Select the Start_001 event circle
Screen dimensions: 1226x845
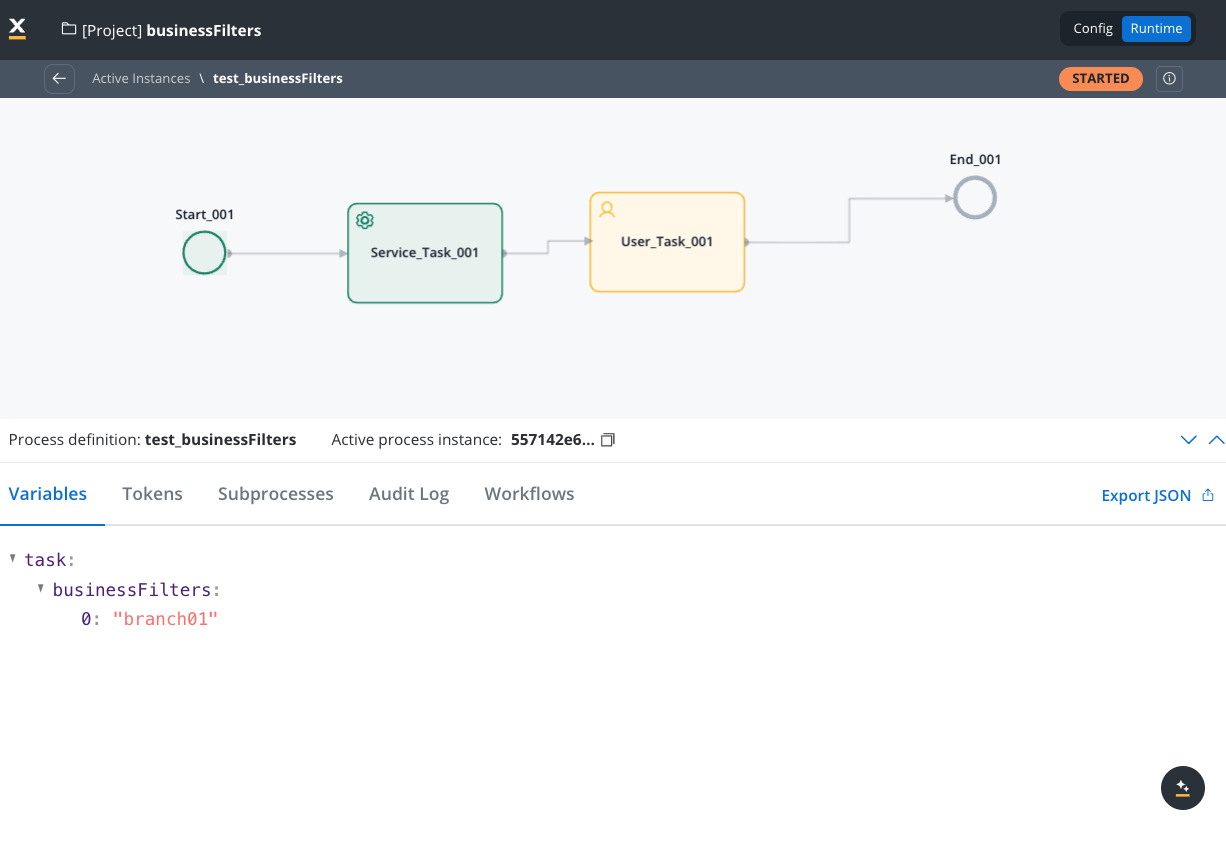click(204, 253)
